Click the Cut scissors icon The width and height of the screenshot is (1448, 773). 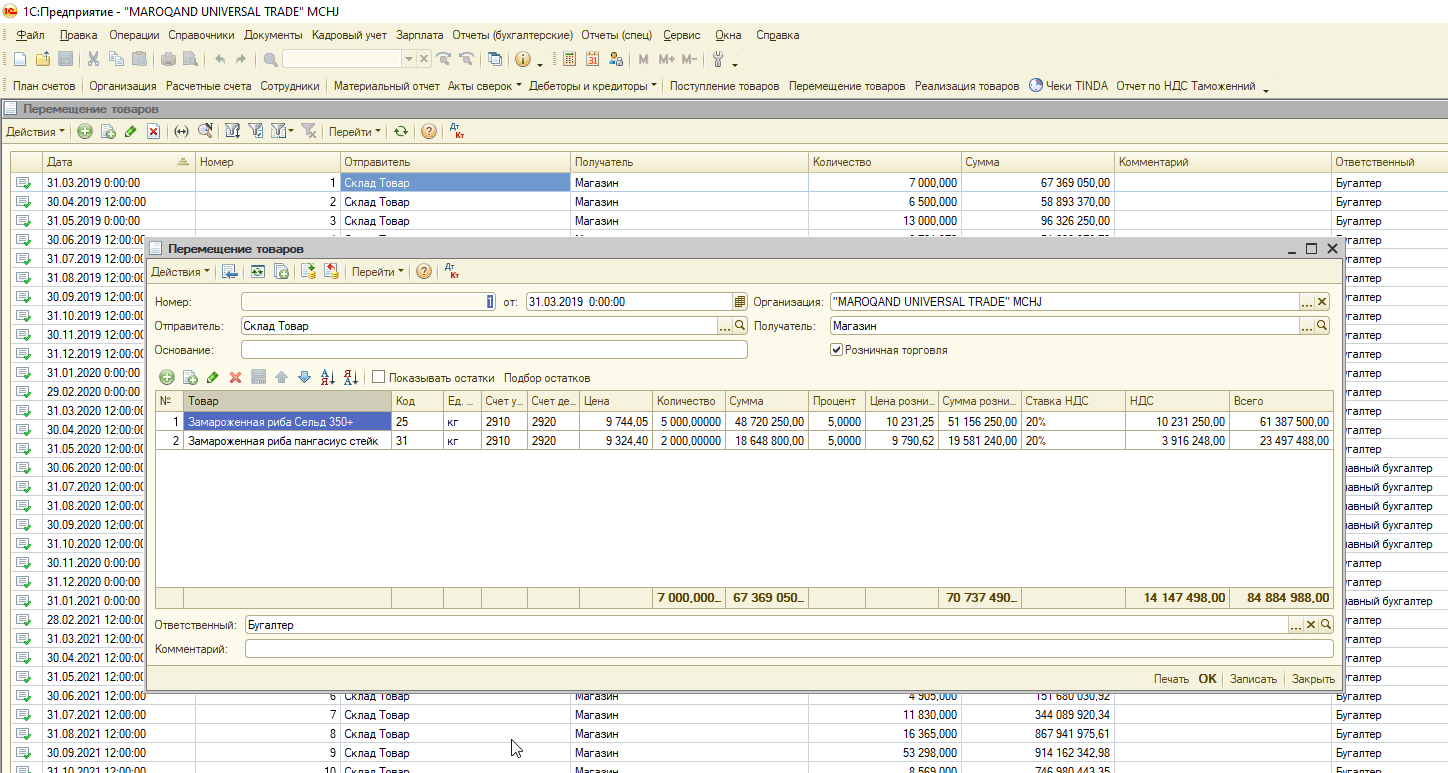click(x=93, y=59)
